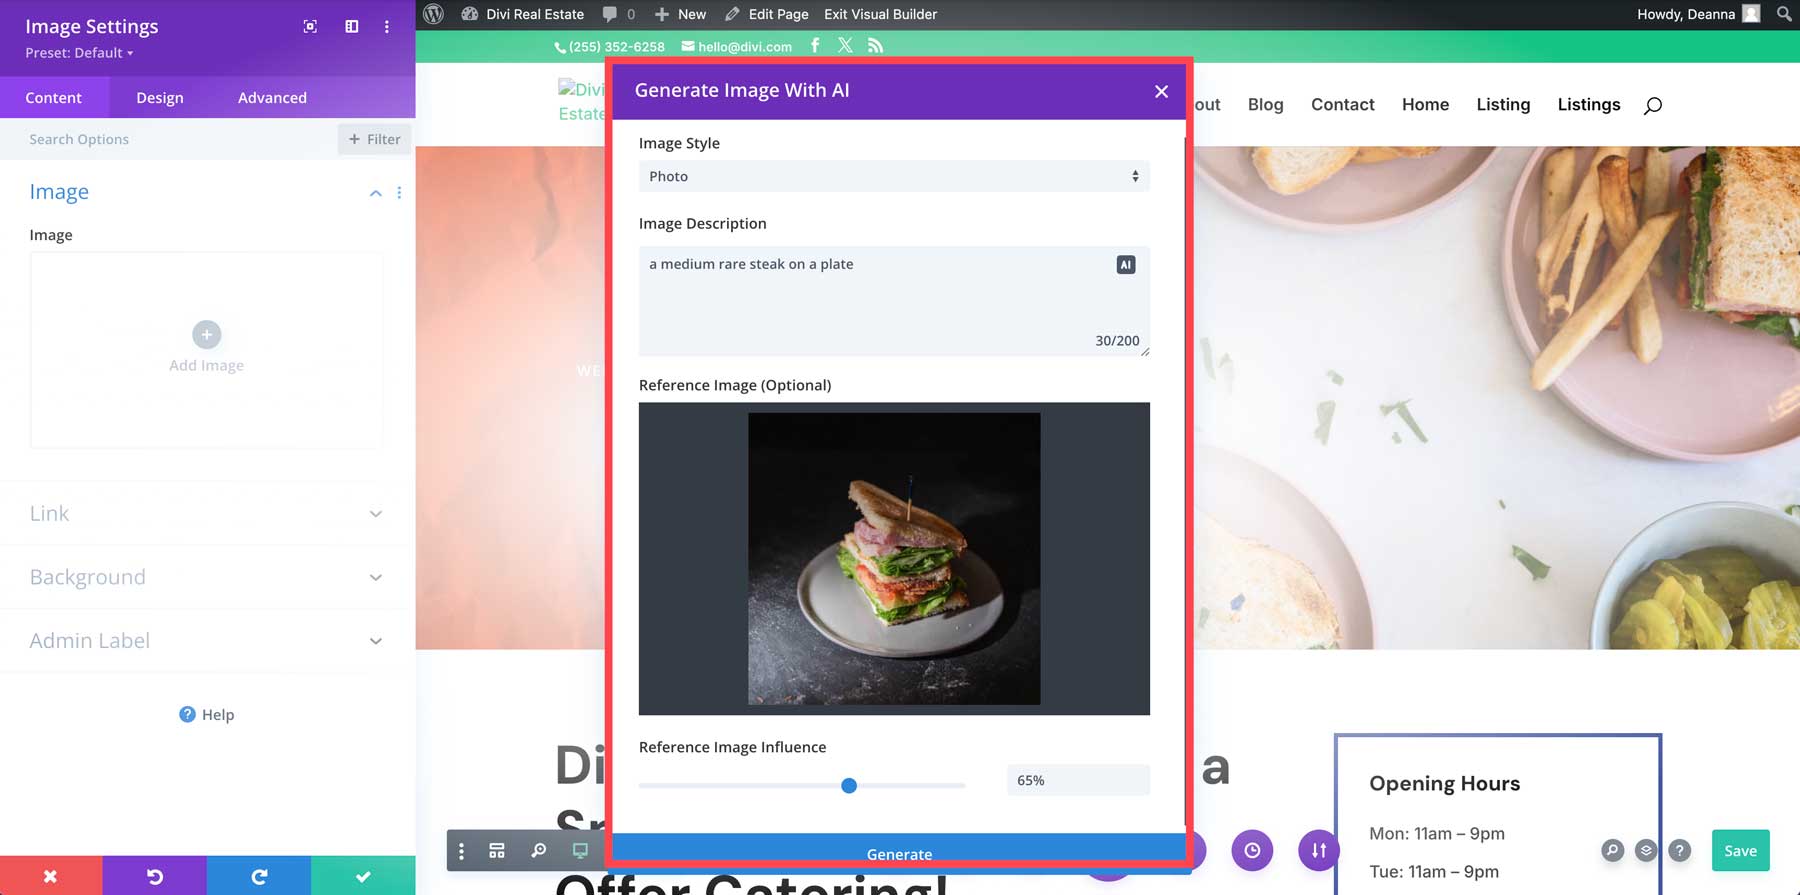Switch to the Advanced tab

(272, 97)
